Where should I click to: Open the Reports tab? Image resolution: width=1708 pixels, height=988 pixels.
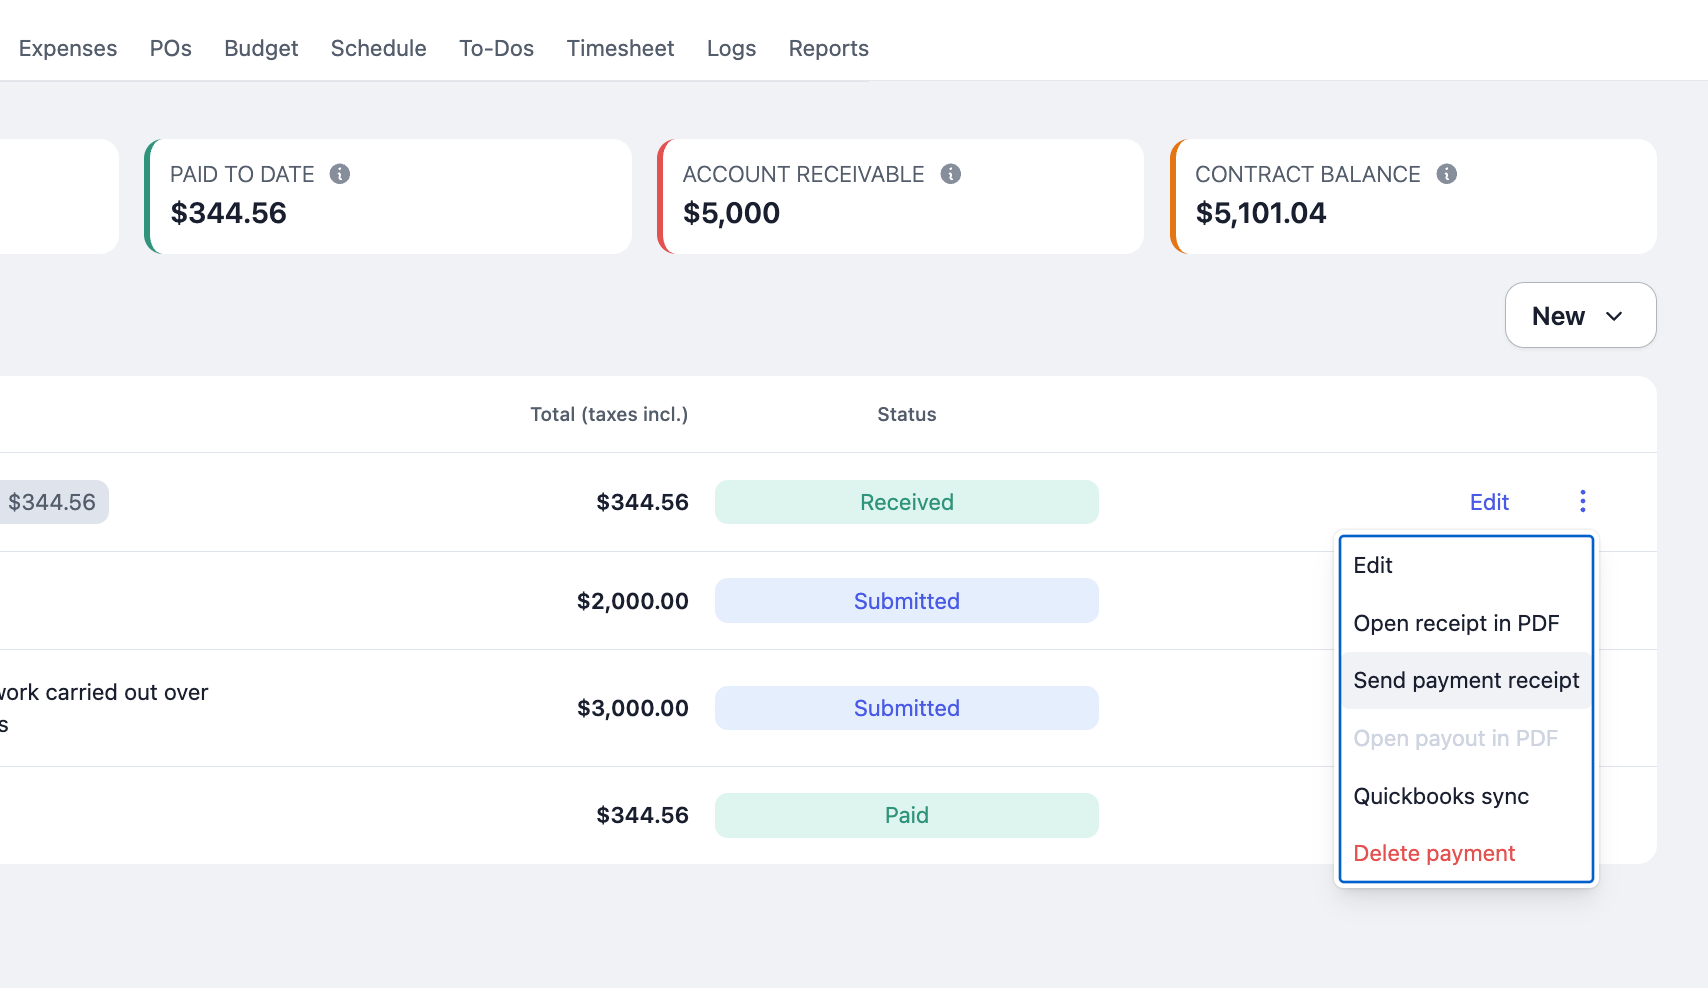[x=829, y=48]
